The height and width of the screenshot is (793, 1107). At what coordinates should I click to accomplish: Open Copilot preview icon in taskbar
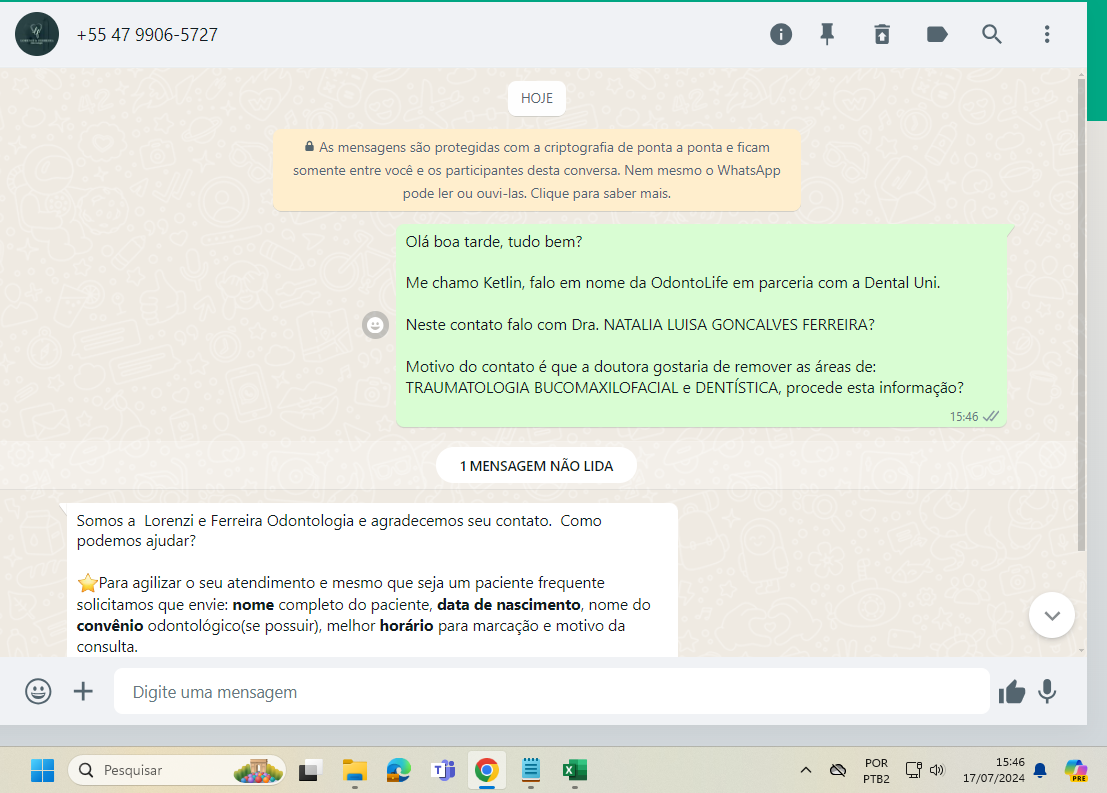point(1076,770)
